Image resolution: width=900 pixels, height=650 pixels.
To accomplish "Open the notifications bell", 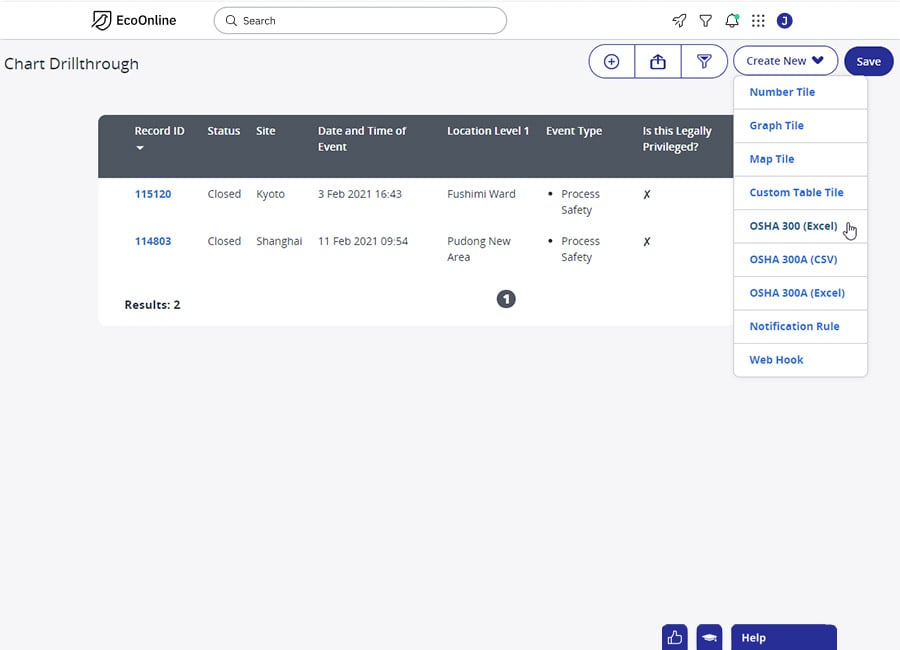I will click(x=732, y=21).
